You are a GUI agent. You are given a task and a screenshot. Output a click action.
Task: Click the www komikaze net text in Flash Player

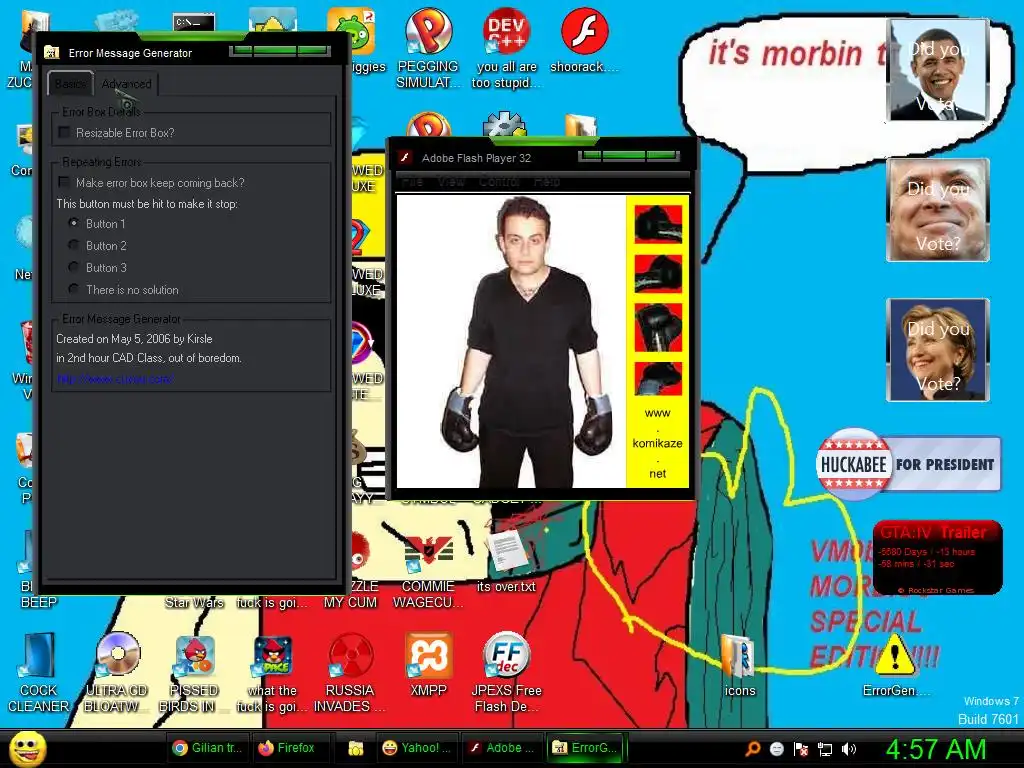click(658, 443)
